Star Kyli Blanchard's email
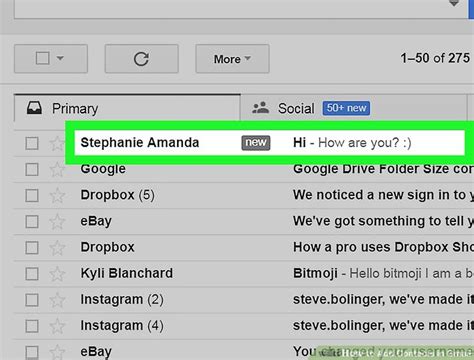This screenshot has height=360, width=474. (57, 273)
